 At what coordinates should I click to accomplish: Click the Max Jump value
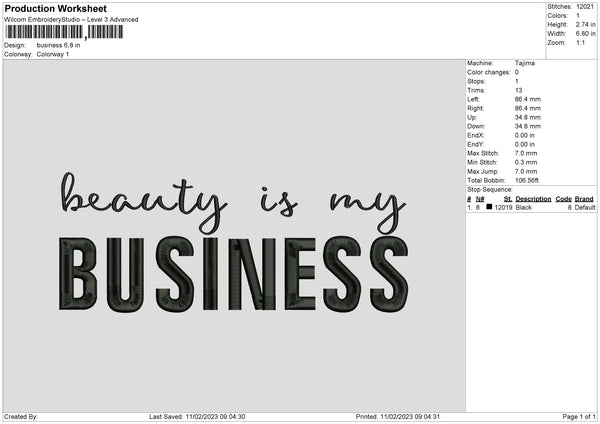click(526, 172)
